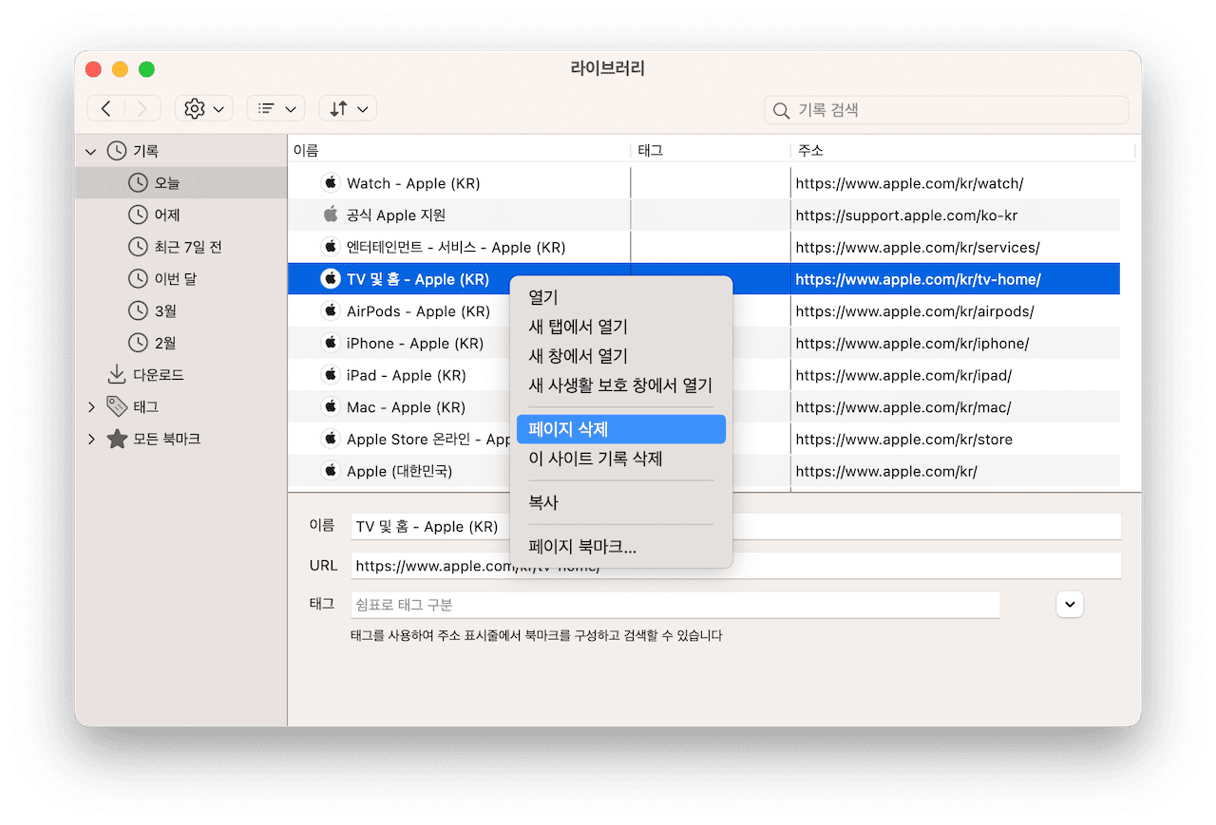Choose 페이지 북마크... from context menu
The image size is (1216, 825).
[621, 546]
